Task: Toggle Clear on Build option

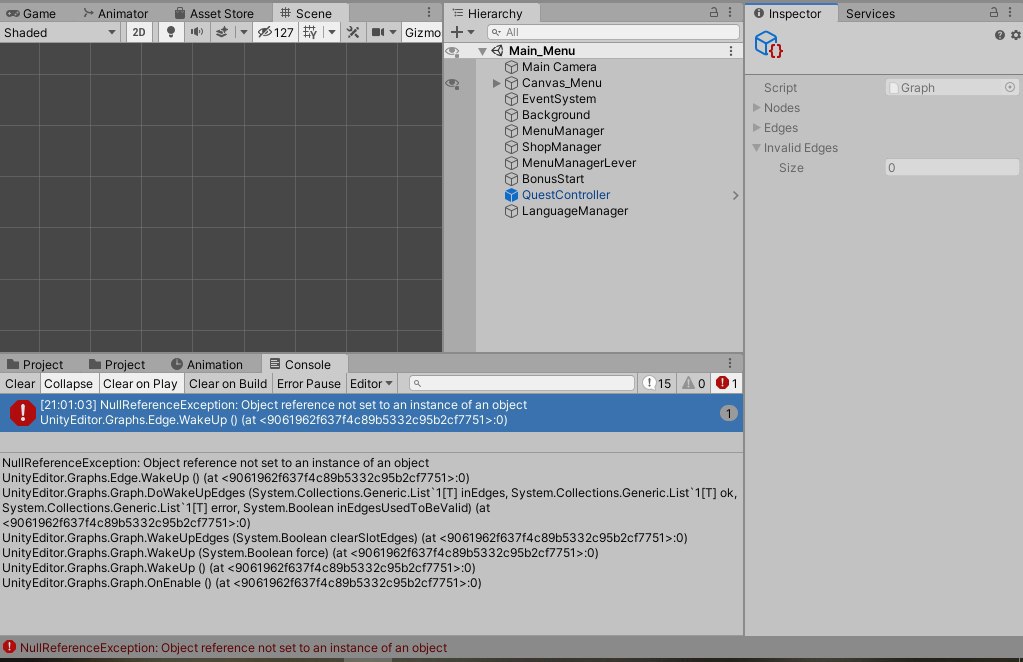Action: (x=228, y=384)
